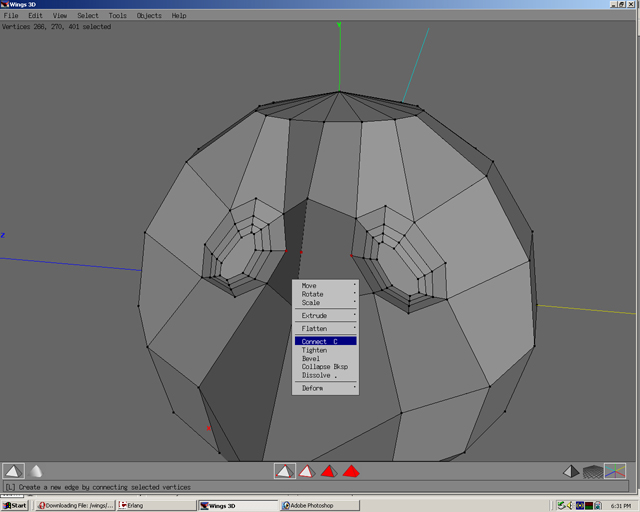Choose Collapse Bksp in the context menu

click(x=325, y=367)
